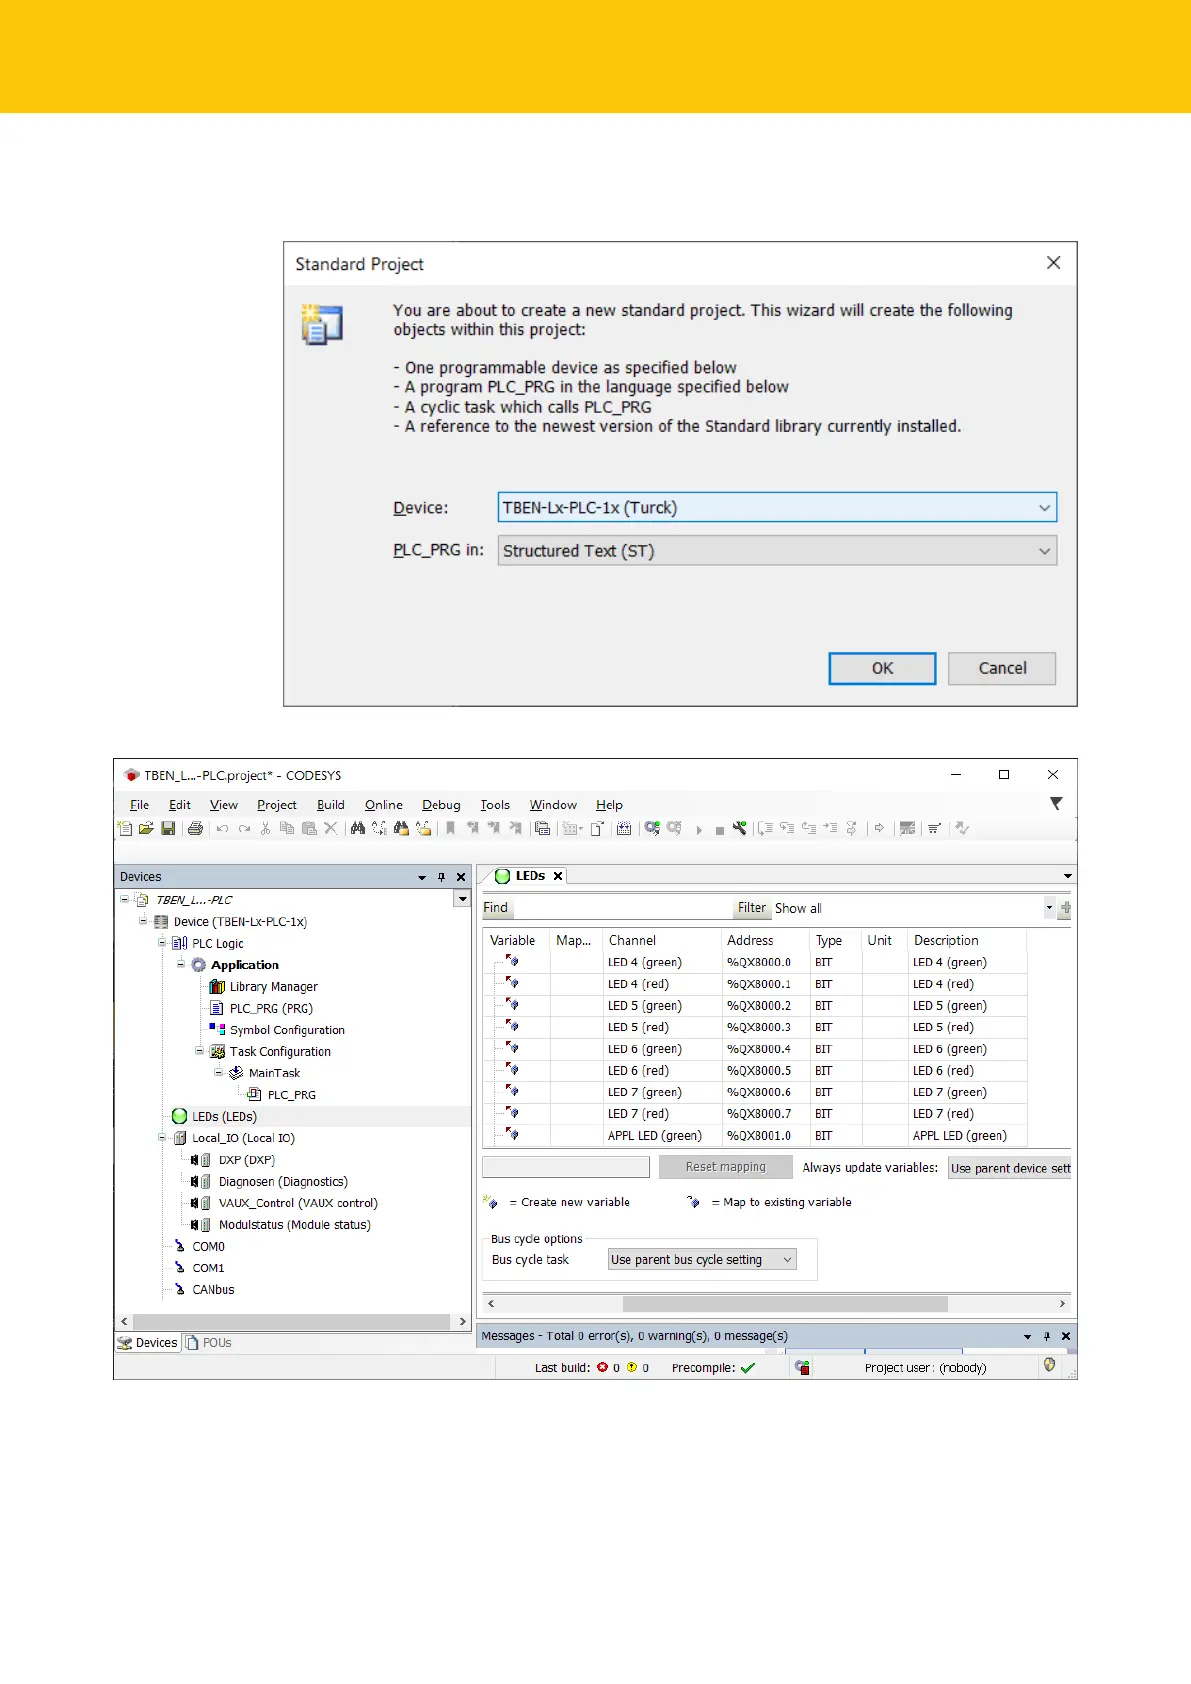
Task: Collapse the Application tree node
Action: (x=181, y=964)
